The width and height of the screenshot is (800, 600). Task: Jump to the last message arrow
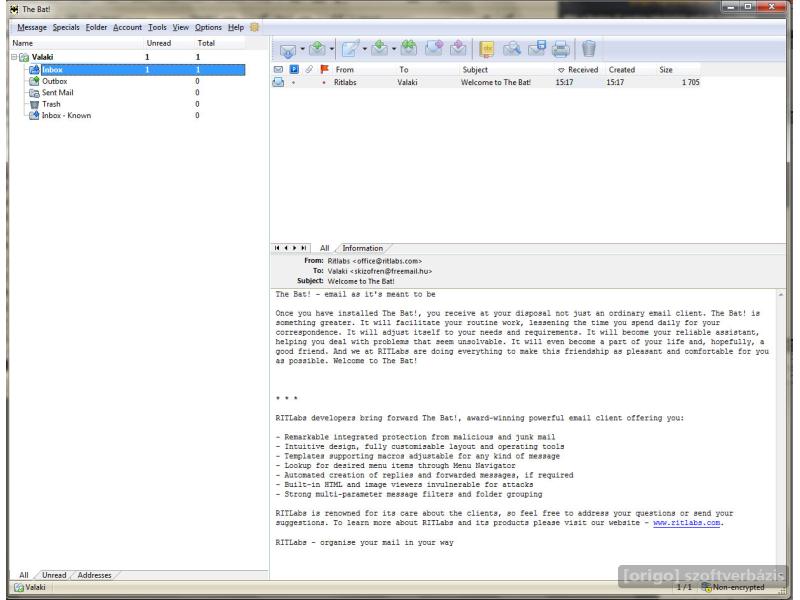pyautogui.click(x=304, y=248)
